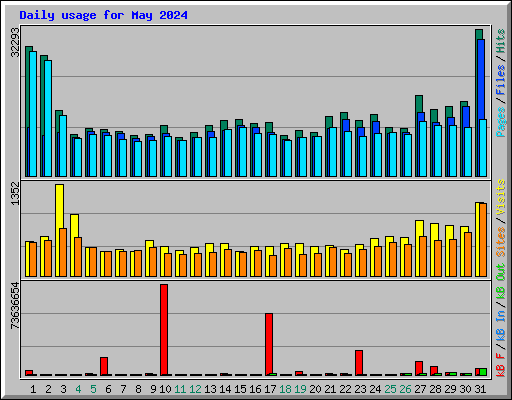
Task: Click the red kB F bar for day 17
Action: point(269,344)
